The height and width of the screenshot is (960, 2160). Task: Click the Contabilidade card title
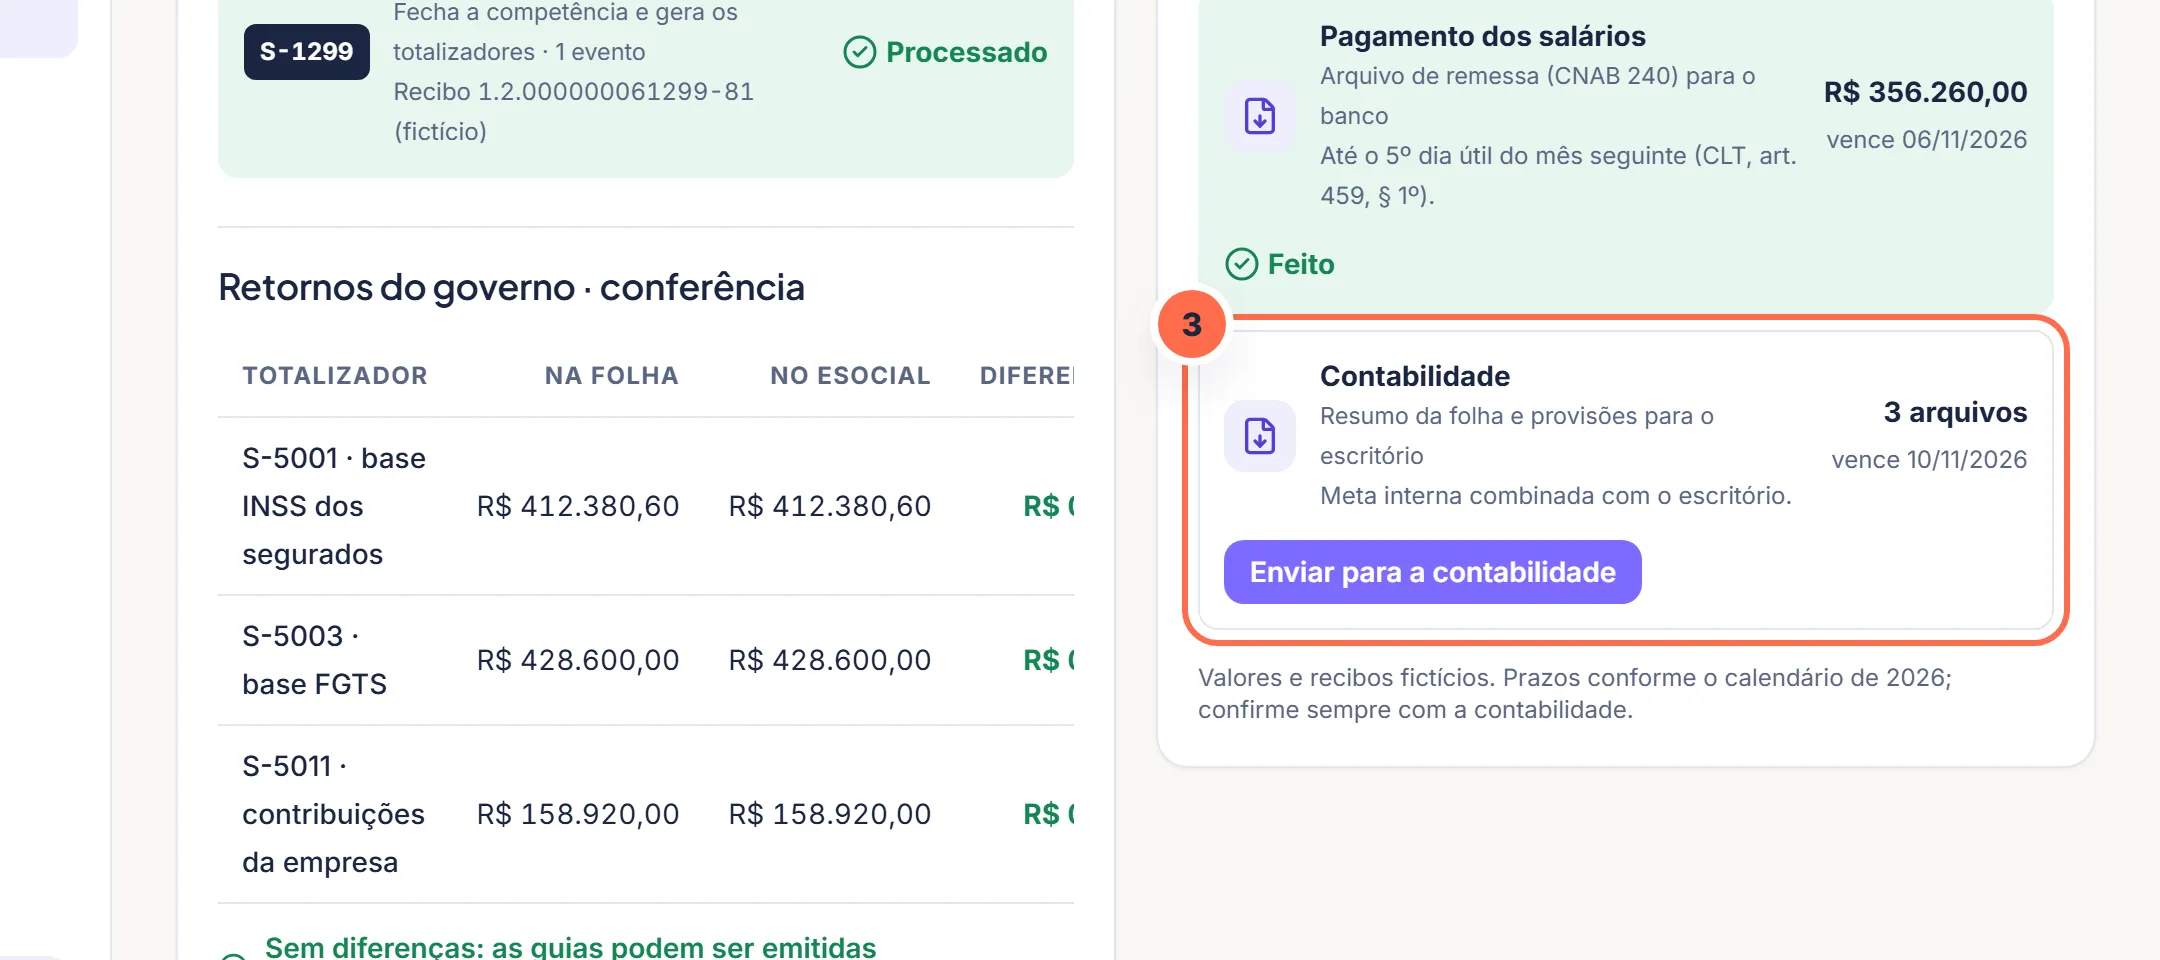click(1415, 376)
